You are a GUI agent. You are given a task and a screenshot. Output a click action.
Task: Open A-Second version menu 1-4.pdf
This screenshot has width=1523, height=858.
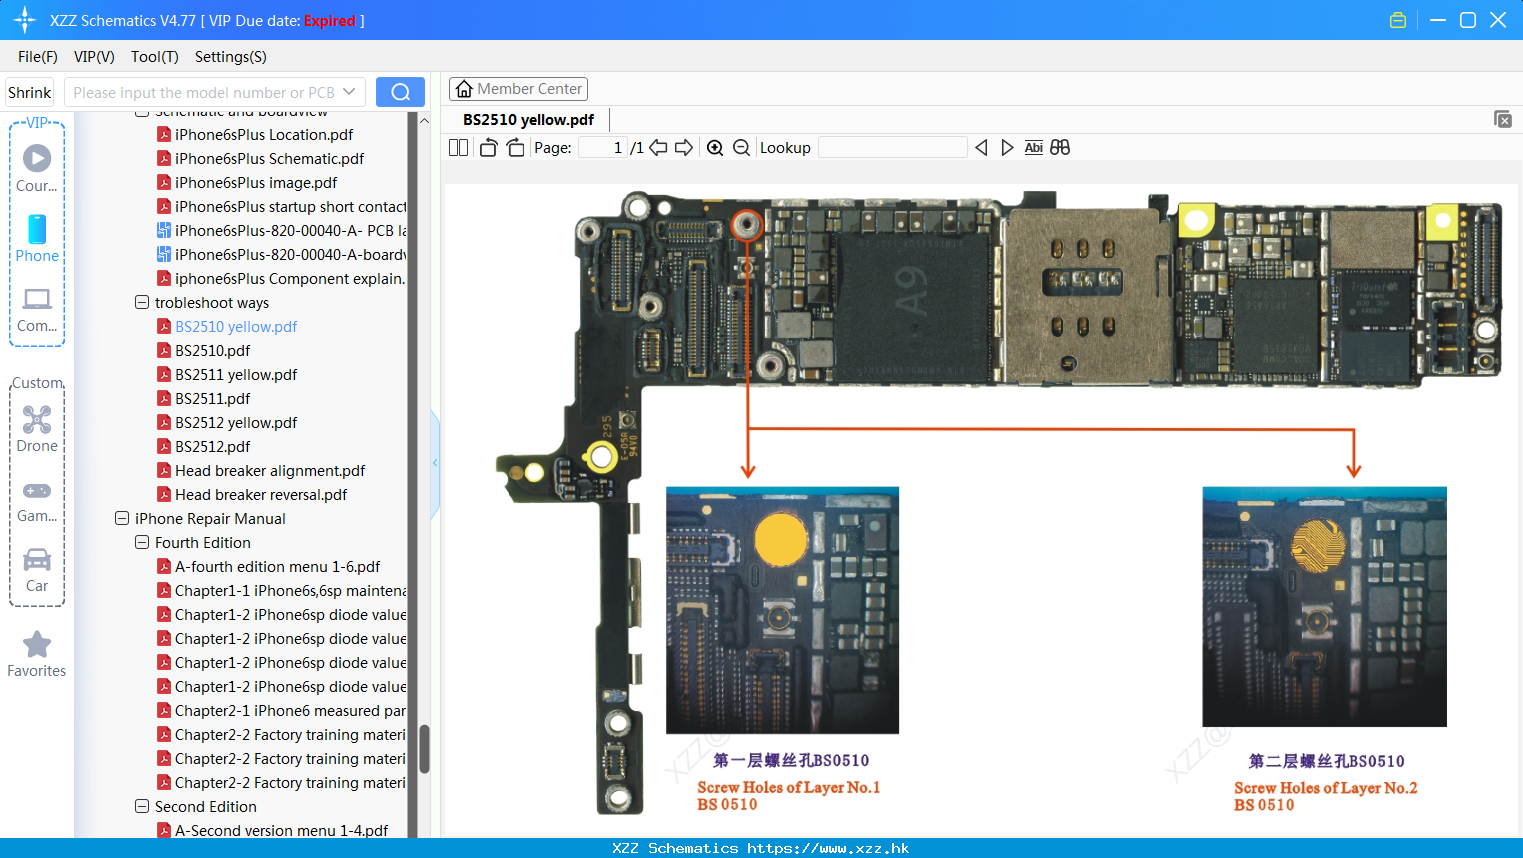pyautogui.click(x=281, y=830)
